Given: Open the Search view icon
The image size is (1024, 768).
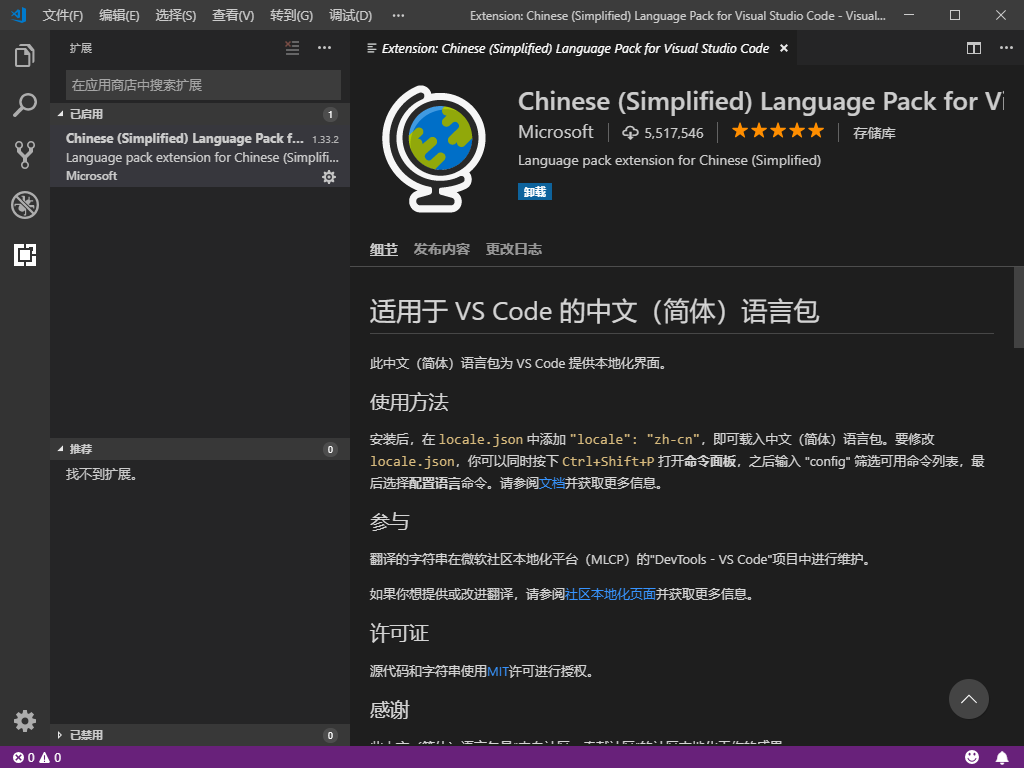Looking at the screenshot, I should pyautogui.click(x=25, y=105).
